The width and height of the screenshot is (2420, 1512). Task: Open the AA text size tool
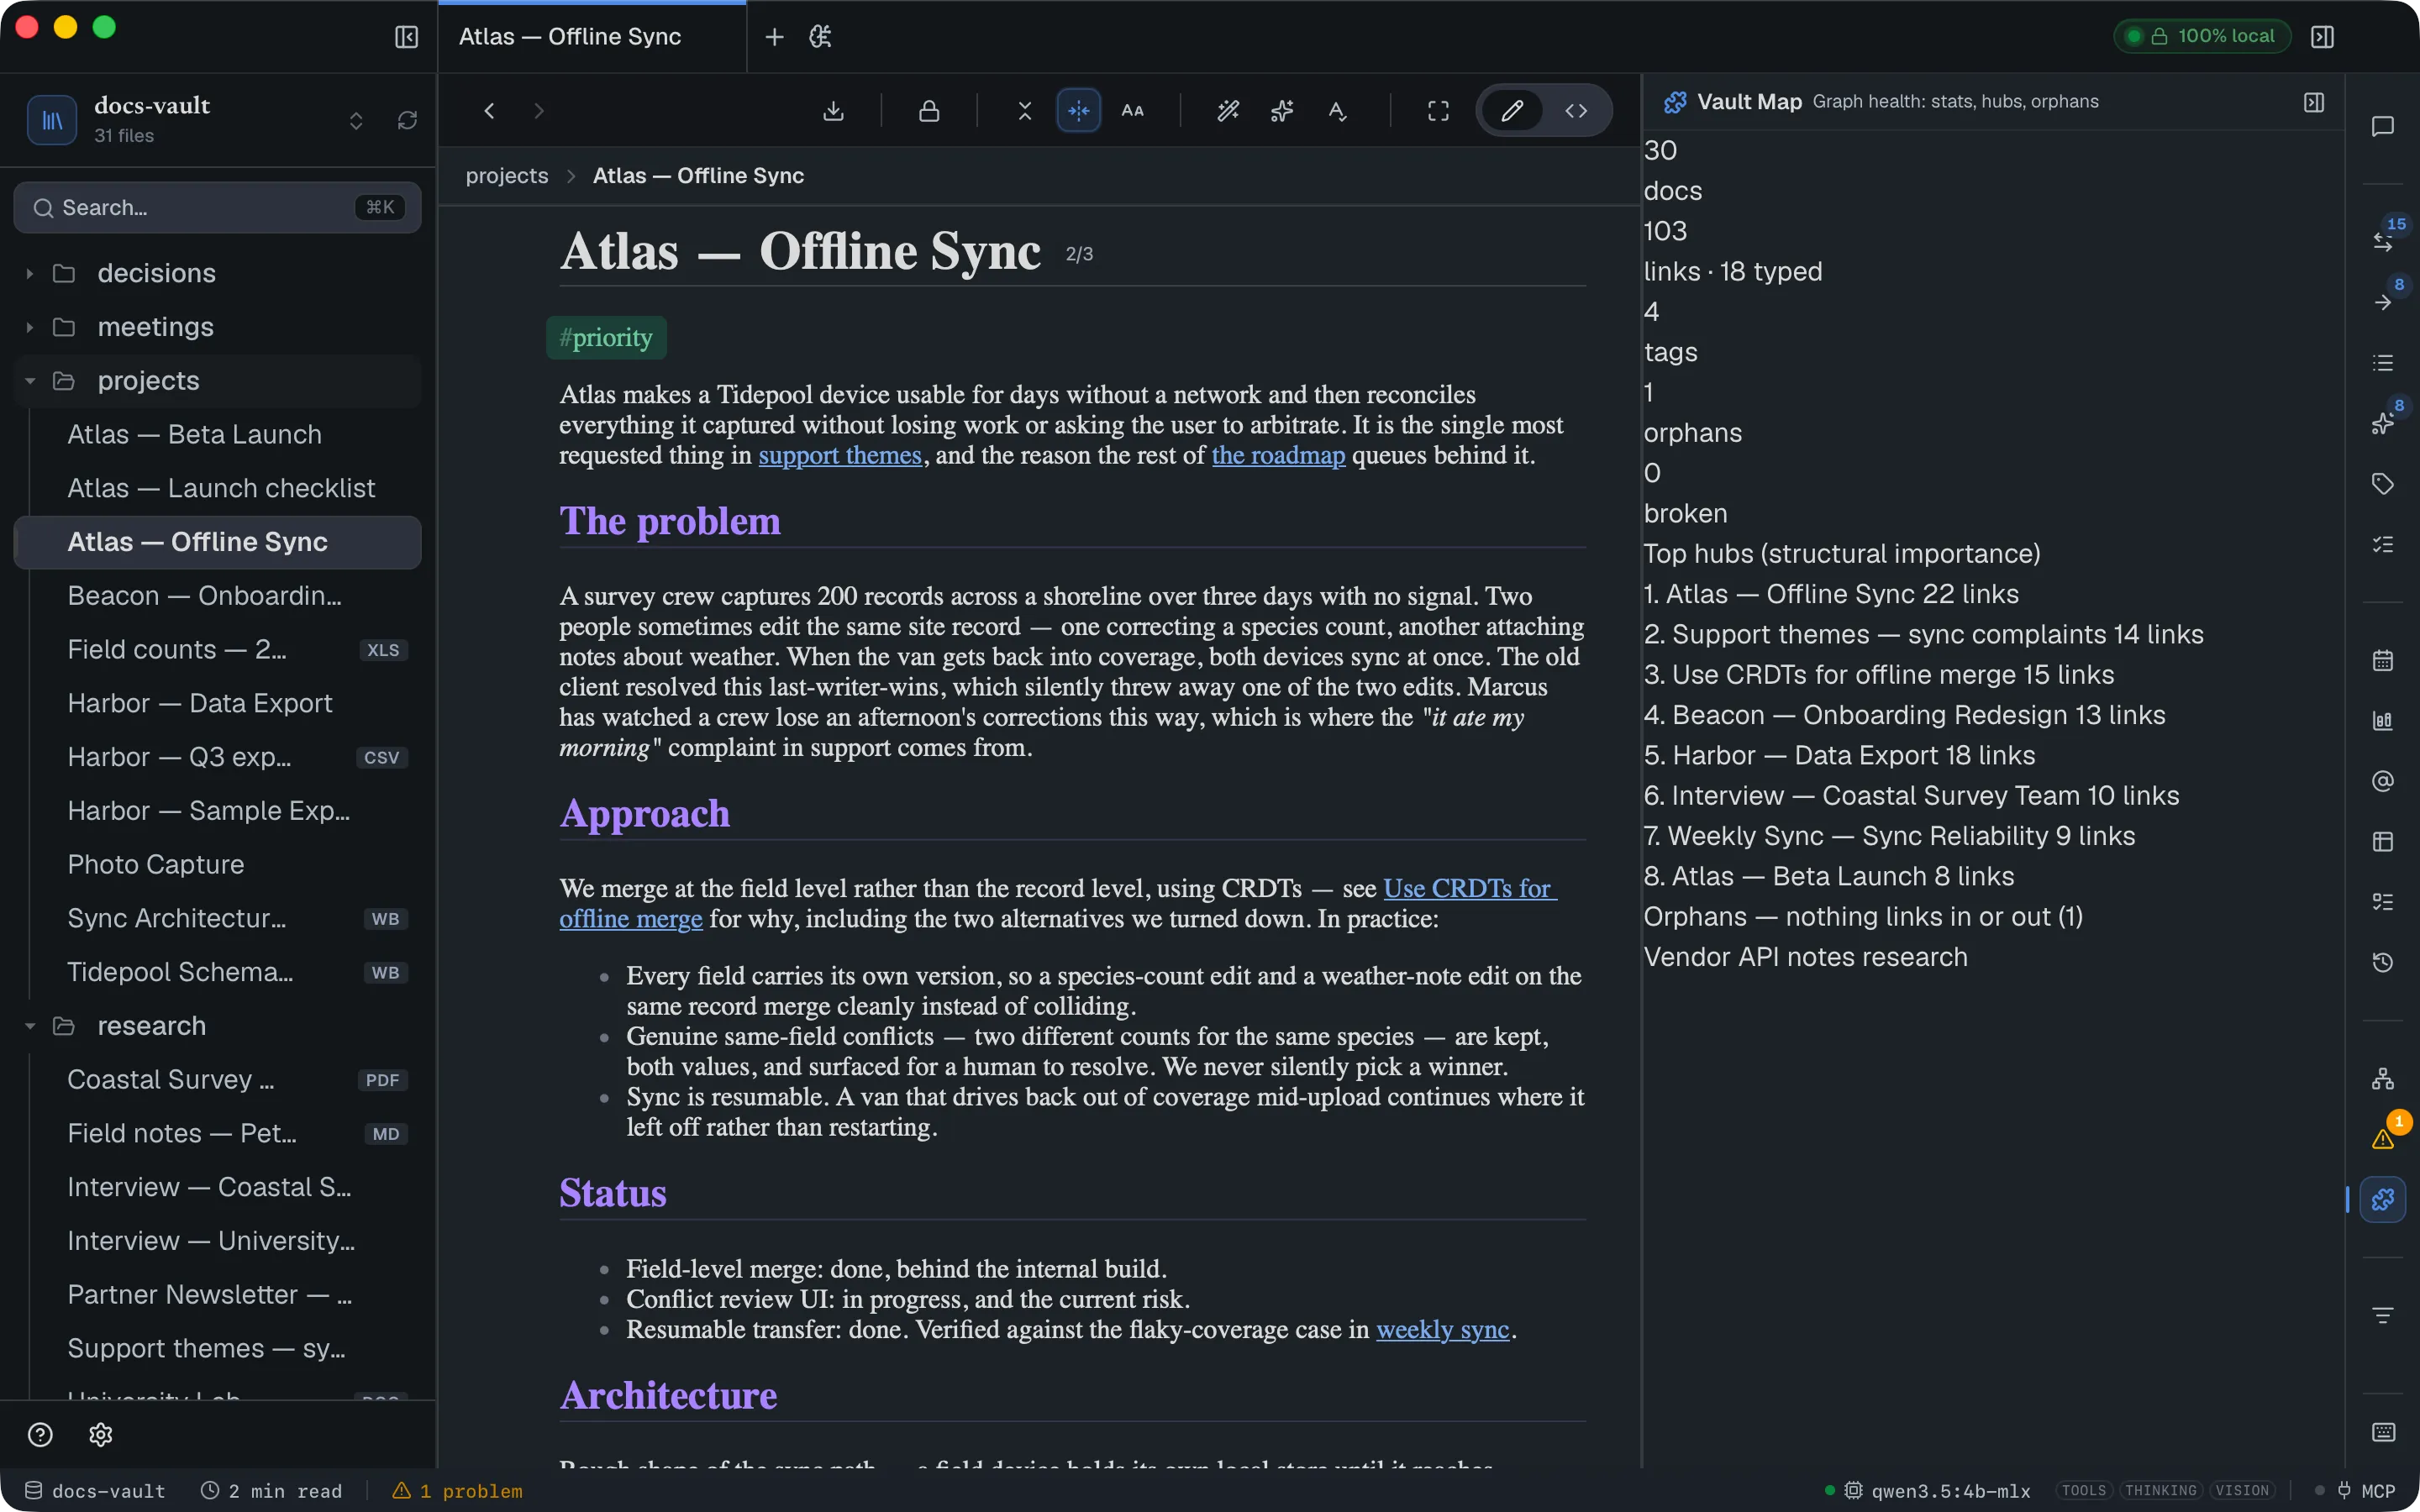[x=1132, y=110]
